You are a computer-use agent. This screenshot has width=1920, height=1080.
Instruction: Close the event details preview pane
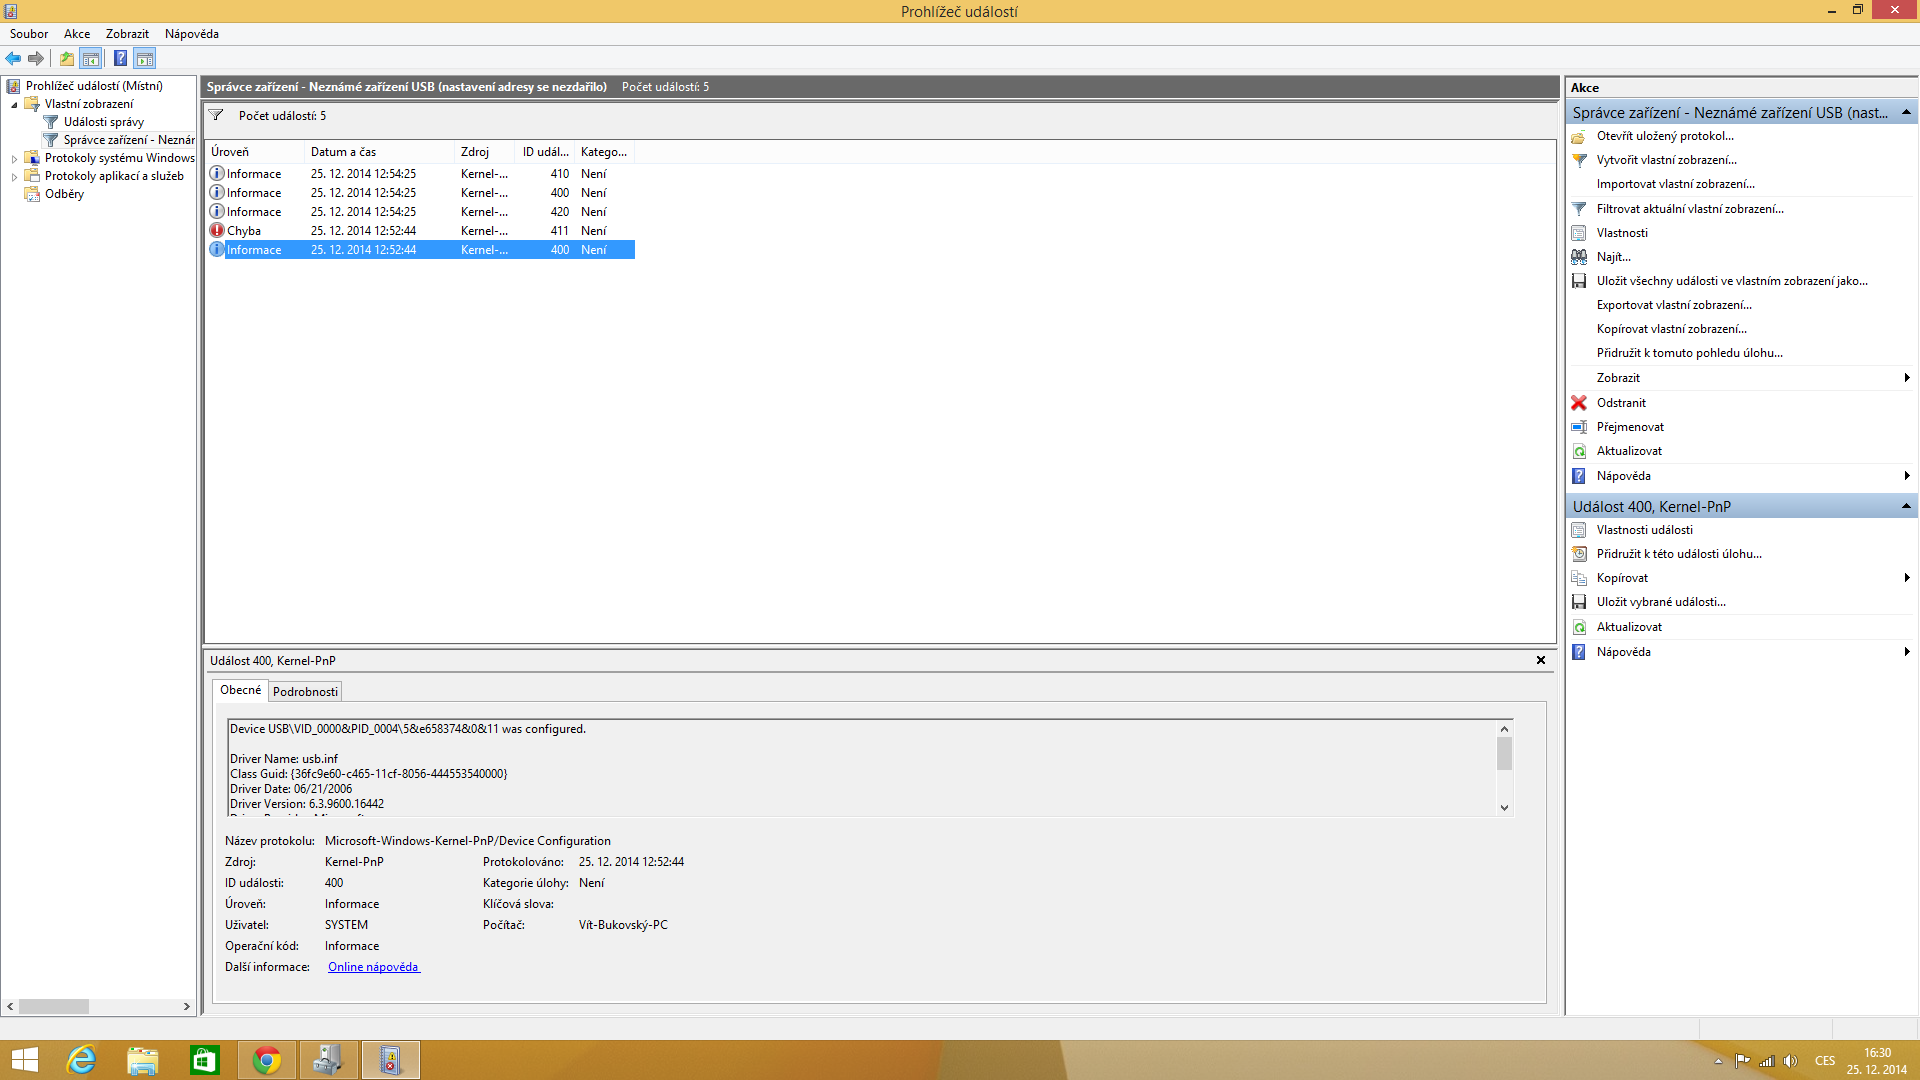coord(1540,660)
